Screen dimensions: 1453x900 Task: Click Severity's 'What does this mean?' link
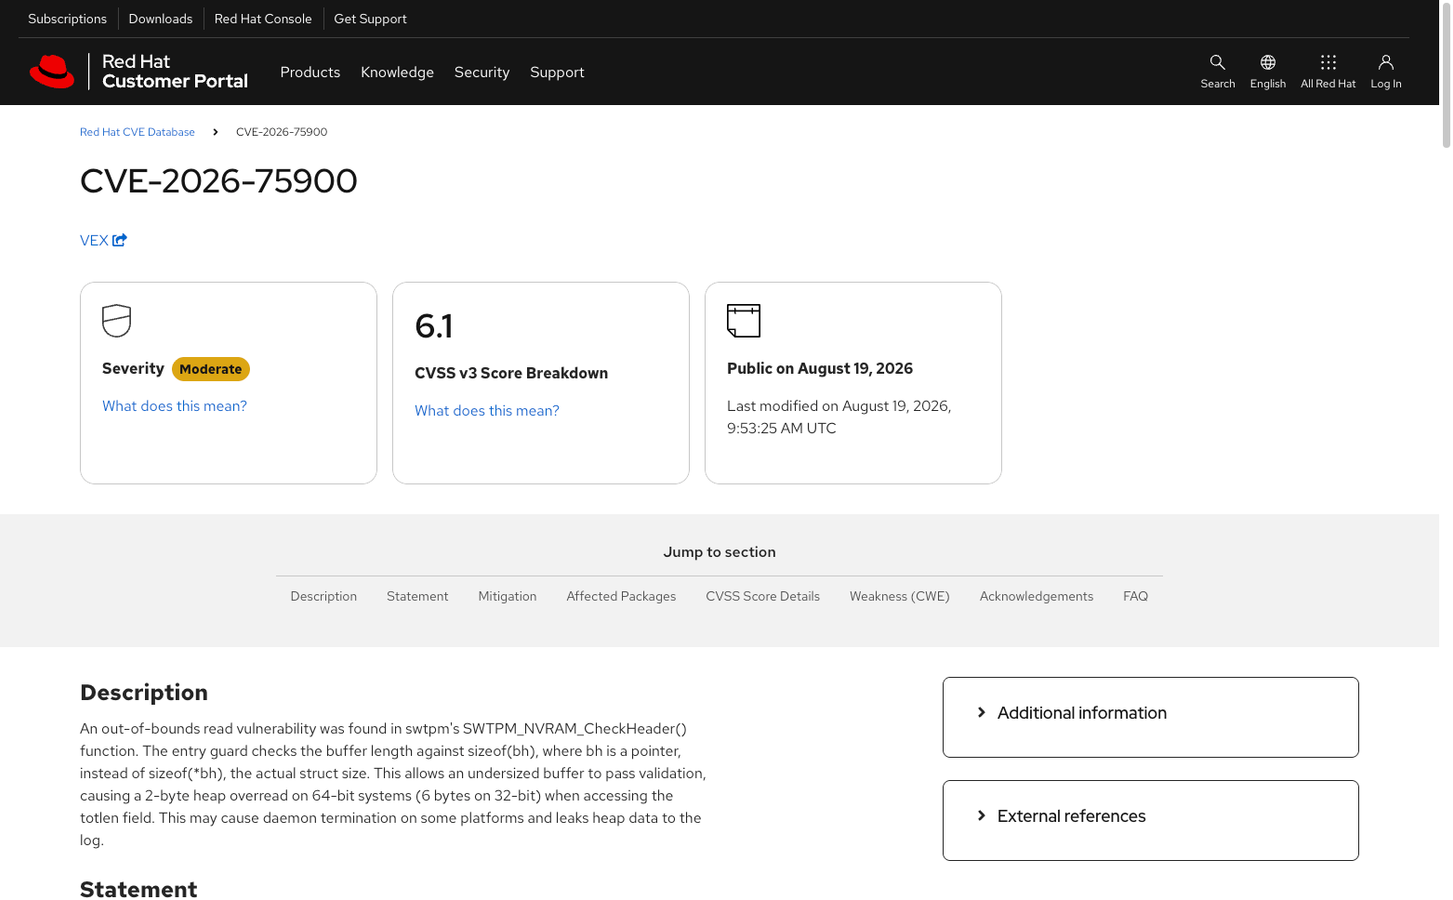[174, 406]
